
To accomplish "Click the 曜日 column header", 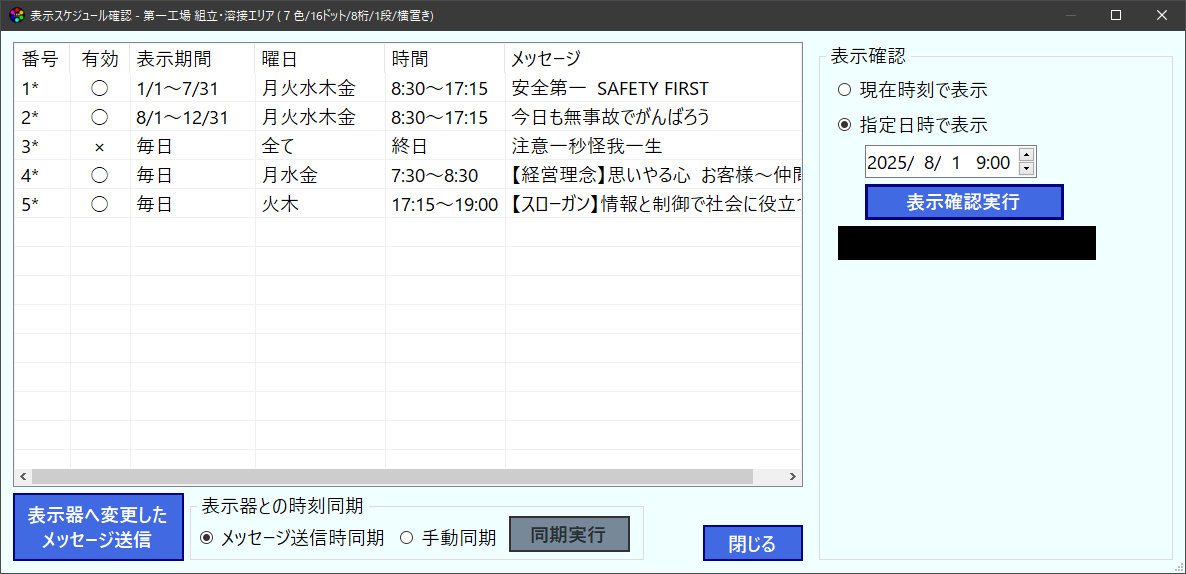I will pos(320,58).
